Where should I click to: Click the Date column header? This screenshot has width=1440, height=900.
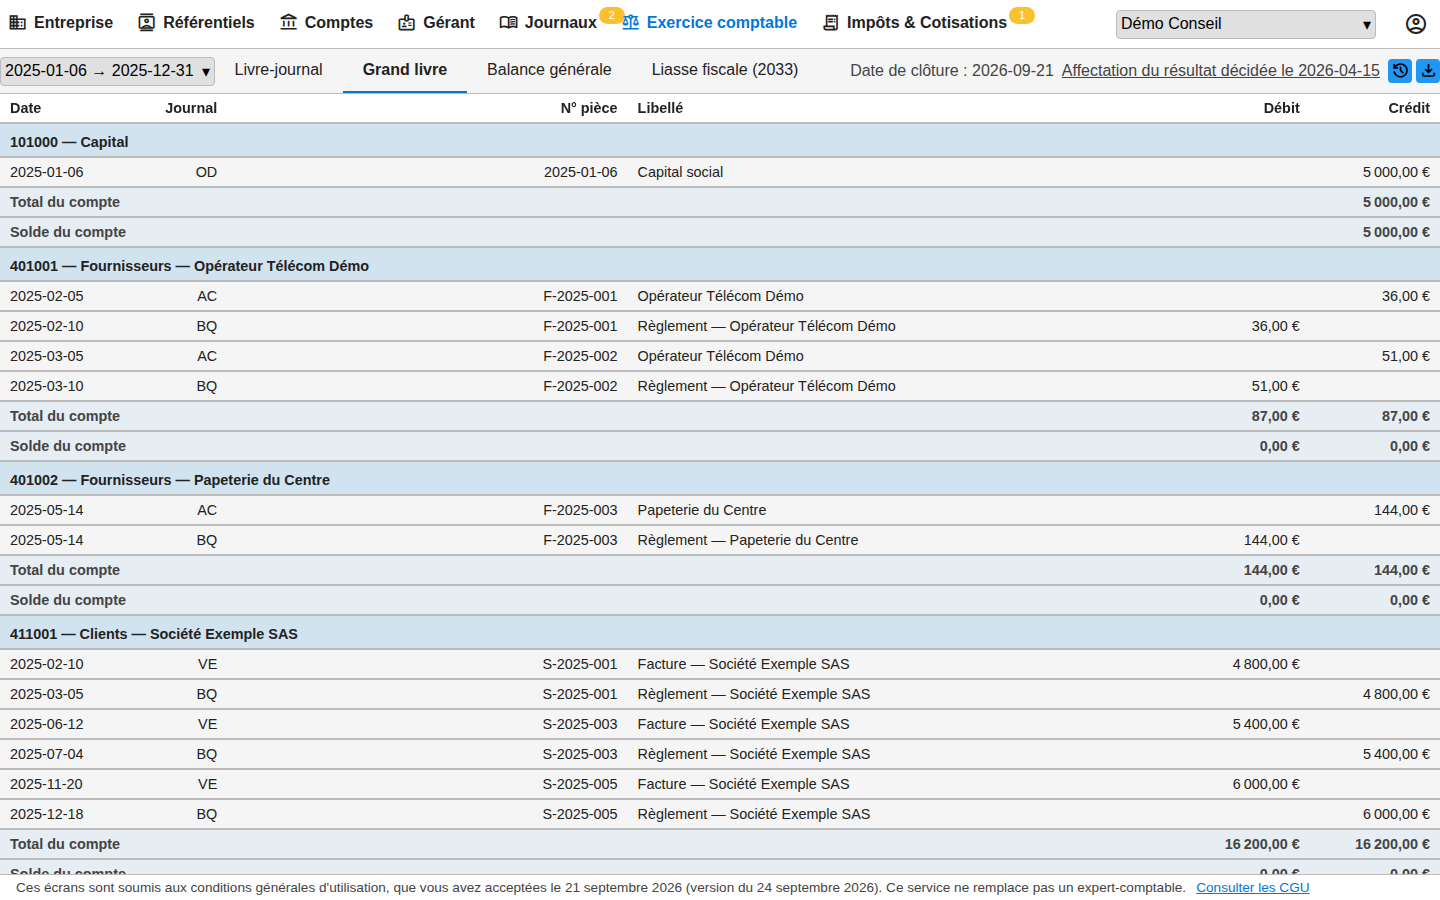coord(25,108)
